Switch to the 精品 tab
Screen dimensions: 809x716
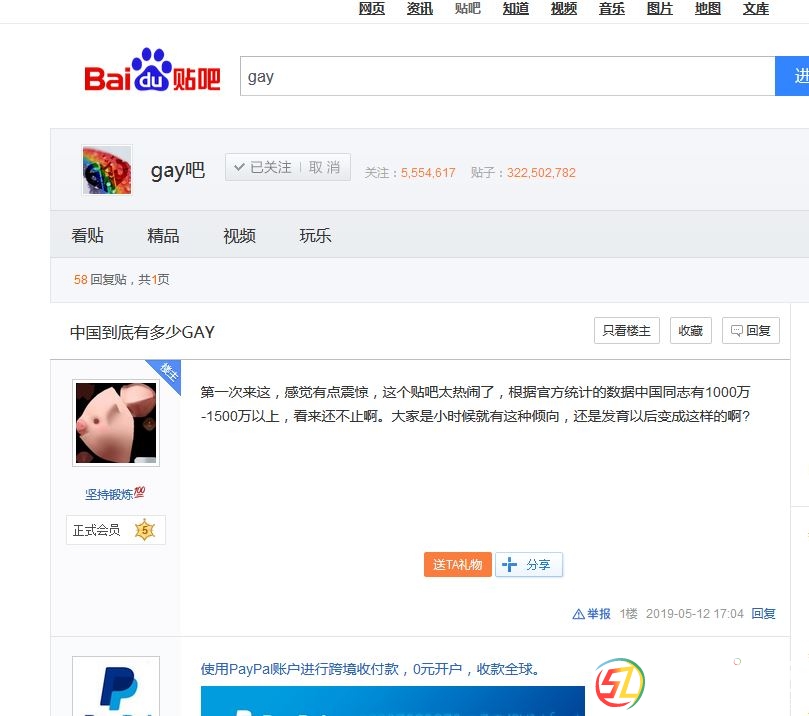163,236
